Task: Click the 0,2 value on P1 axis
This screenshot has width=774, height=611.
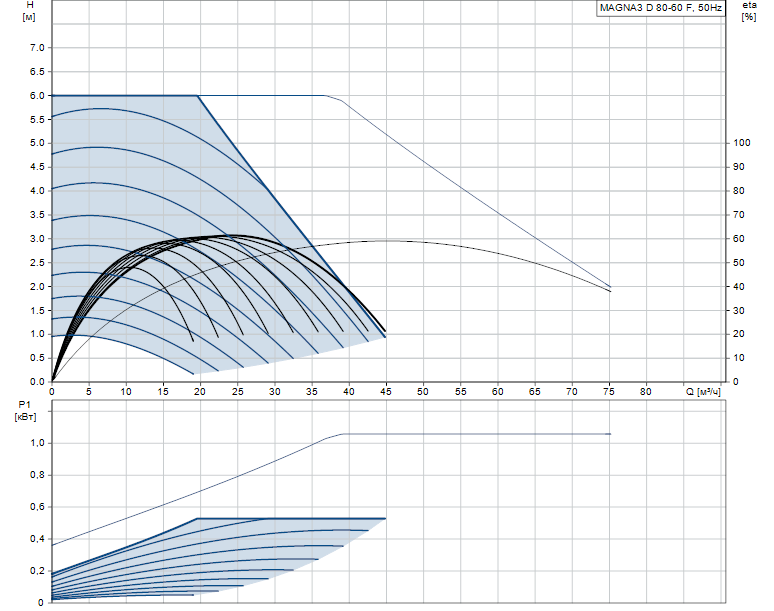Action: 37,571
